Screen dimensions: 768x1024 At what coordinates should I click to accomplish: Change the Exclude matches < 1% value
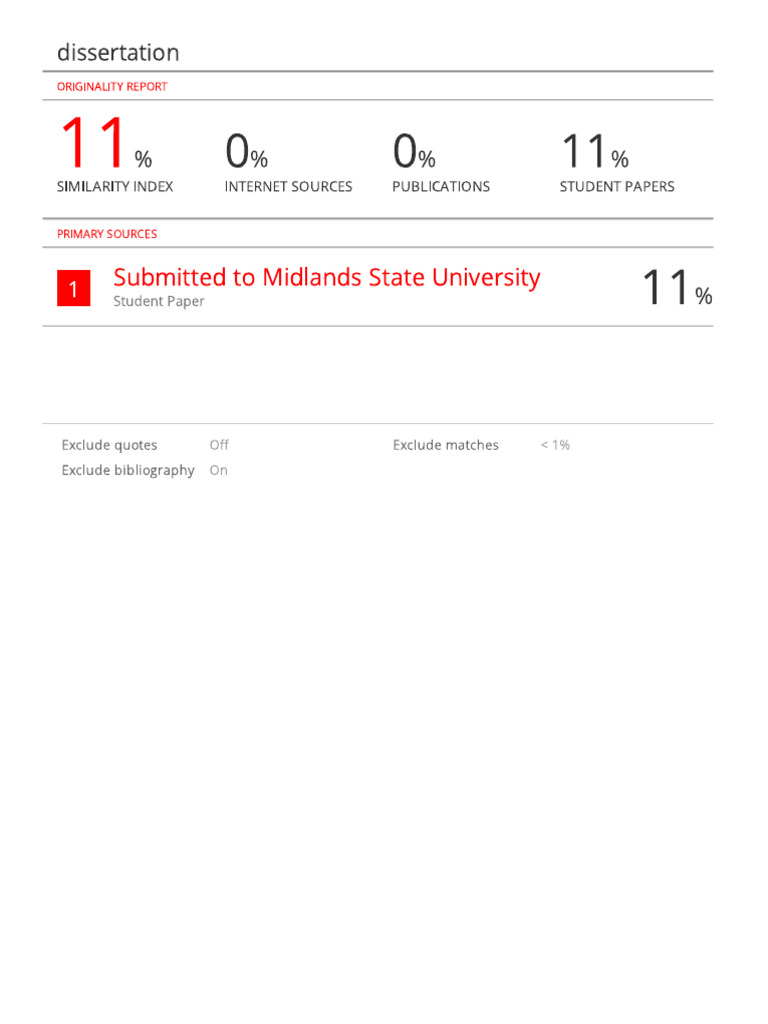coord(555,445)
